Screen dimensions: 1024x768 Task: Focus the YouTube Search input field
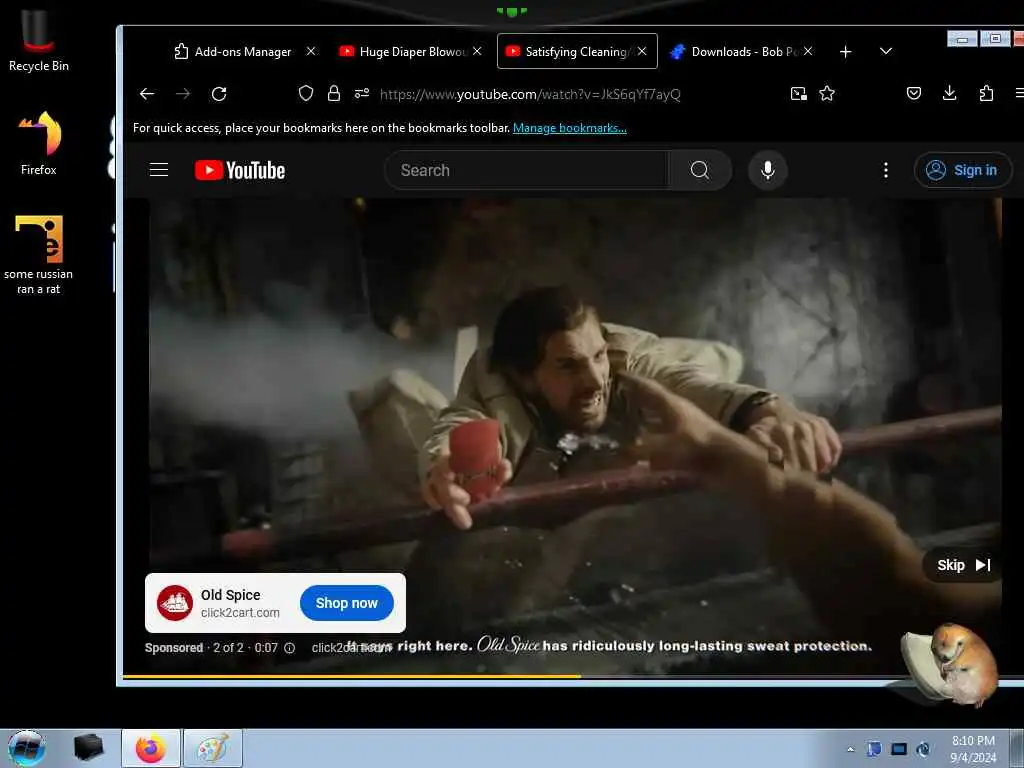pyautogui.click(x=526, y=170)
